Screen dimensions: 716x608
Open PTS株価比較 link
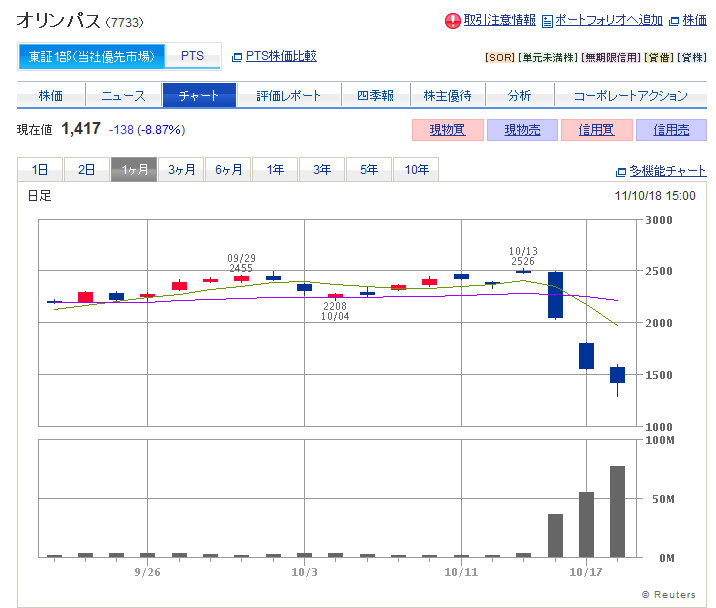pyautogui.click(x=281, y=56)
